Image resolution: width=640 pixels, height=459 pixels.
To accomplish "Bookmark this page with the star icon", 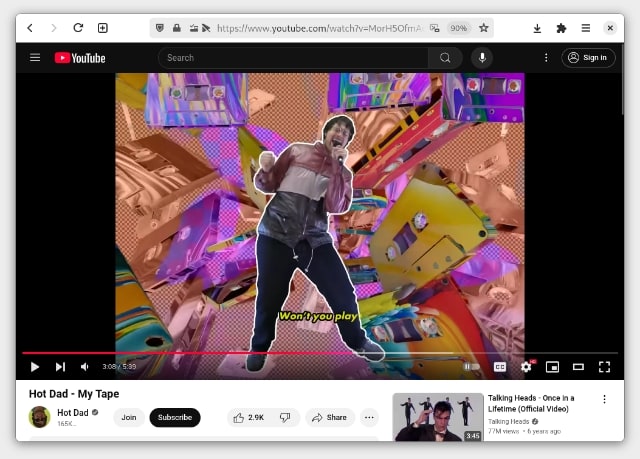I will pyautogui.click(x=484, y=28).
